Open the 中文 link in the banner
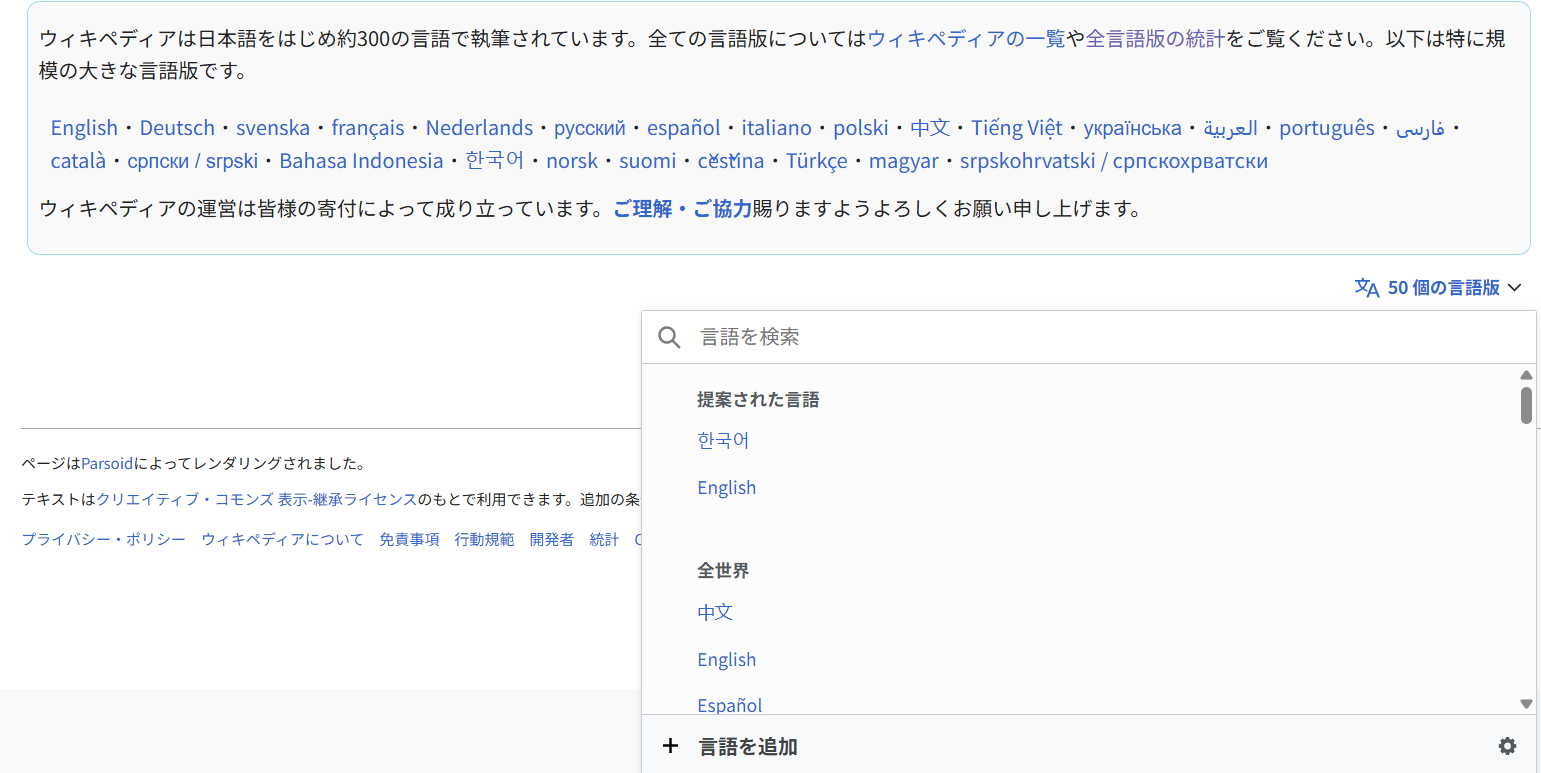 (930, 128)
